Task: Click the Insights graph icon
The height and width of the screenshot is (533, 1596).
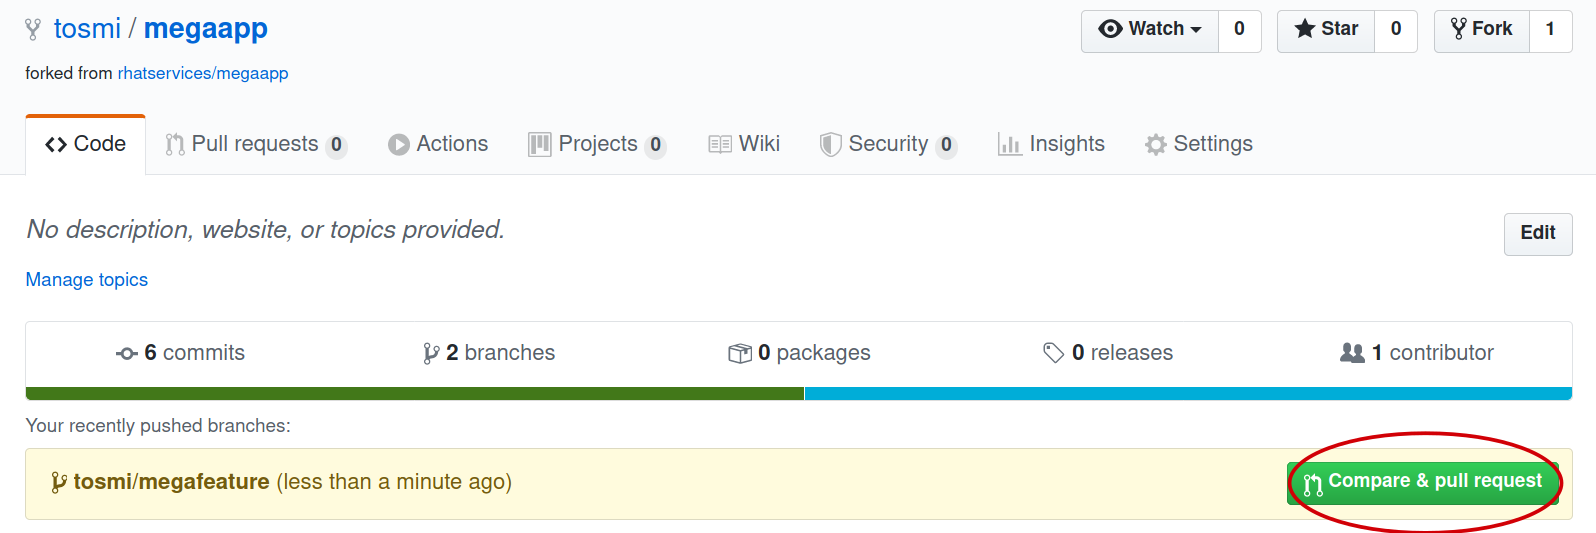Action: 1010,145
